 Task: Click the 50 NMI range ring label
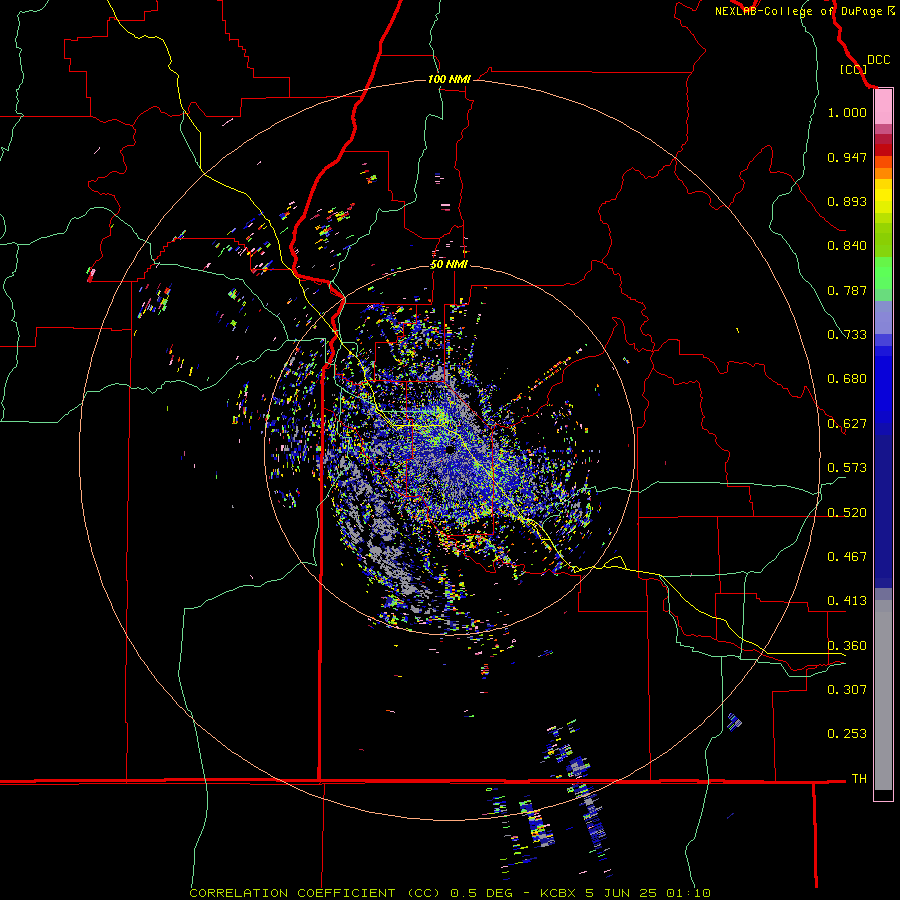(x=449, y=264)
